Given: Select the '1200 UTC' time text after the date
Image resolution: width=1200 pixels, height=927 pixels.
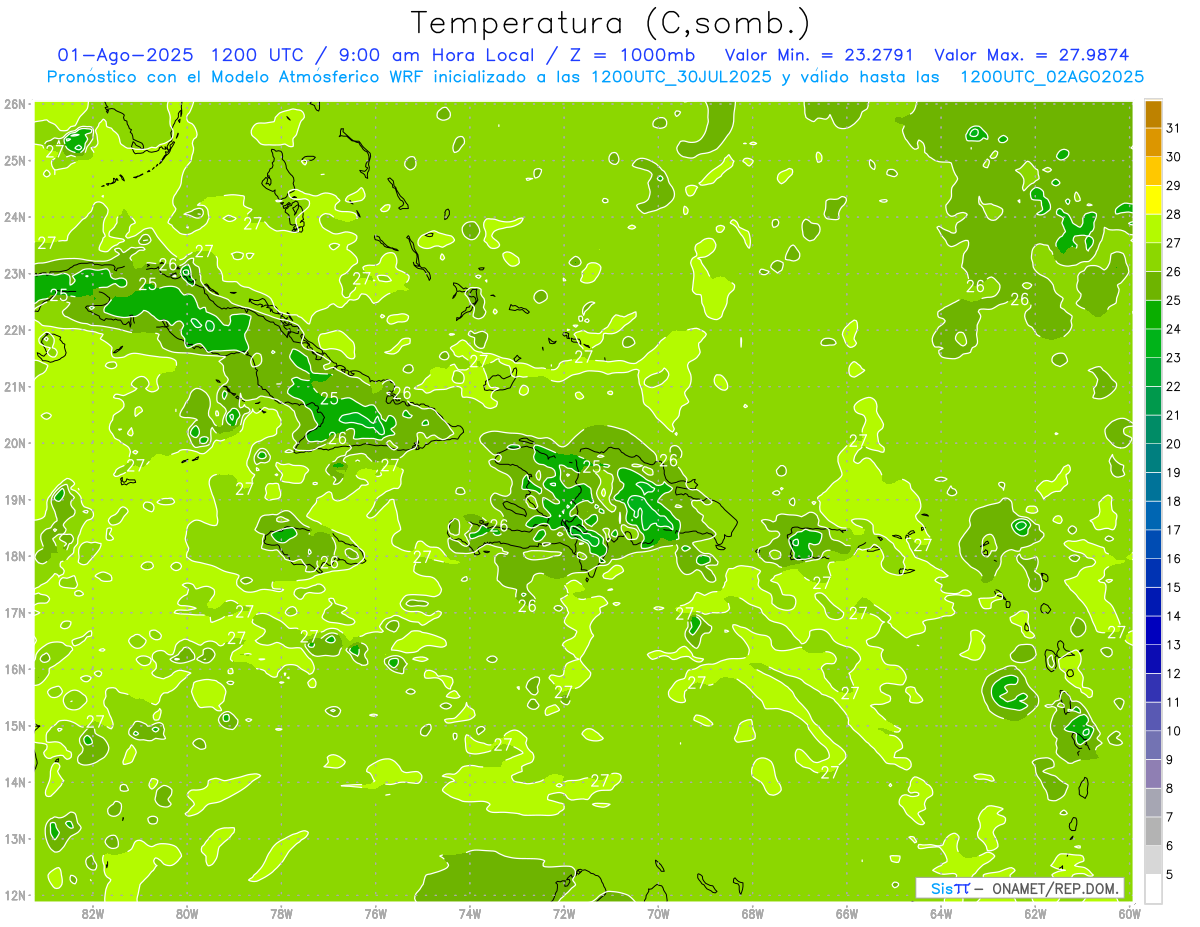Looking at the screenshot, I should pyautogui.click(x=260, y=55).
